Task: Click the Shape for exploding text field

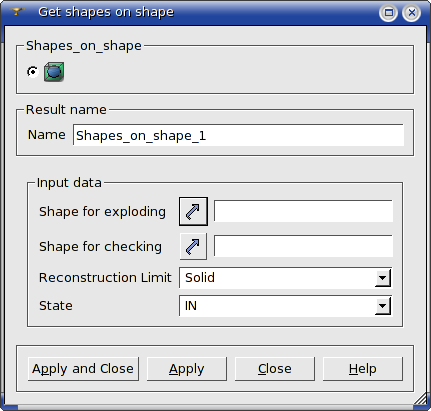Action: tap(303, 211)
